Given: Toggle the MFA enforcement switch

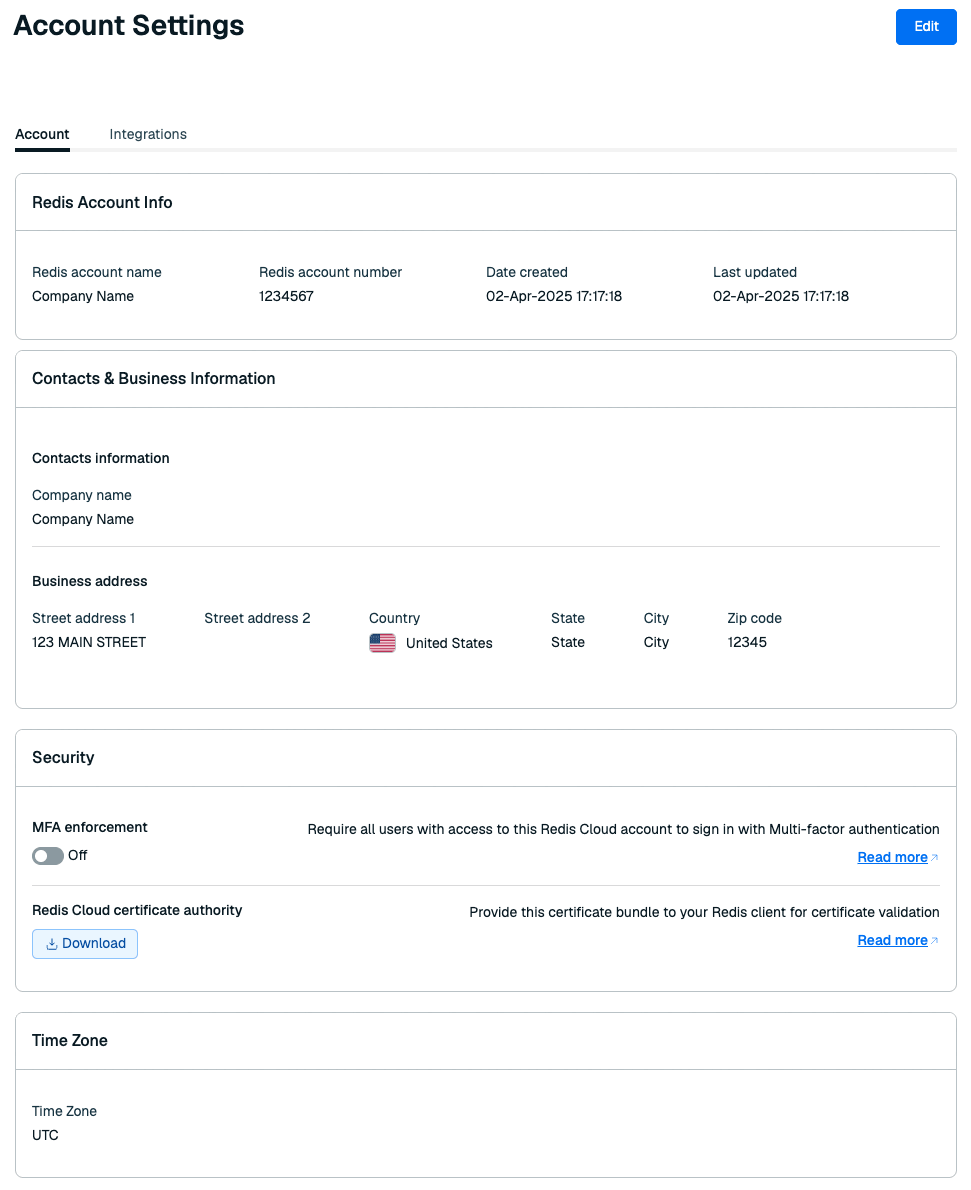Looking at the screenshot, I should [x=48, y=856].
